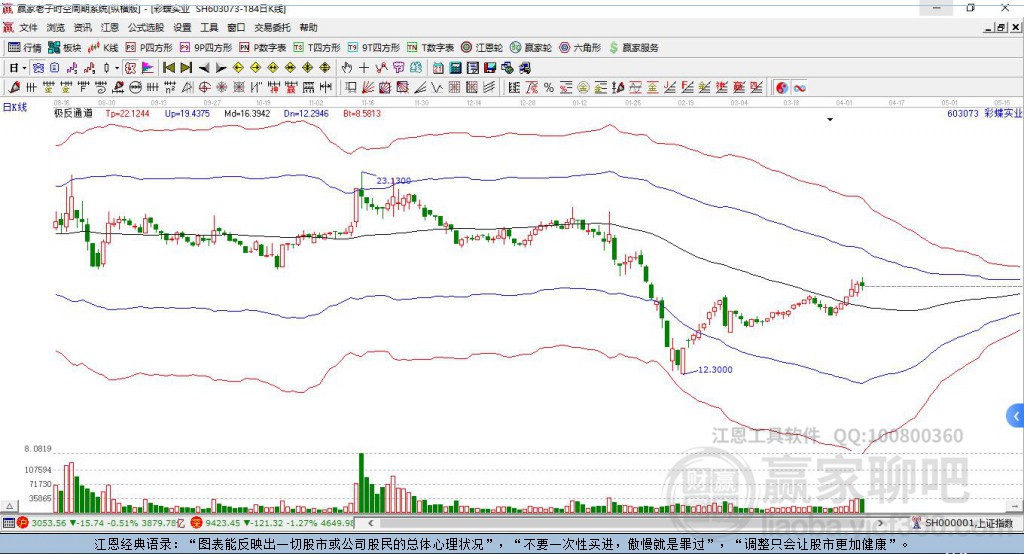Restore the inner chart window
This screenshot has width=1024, height=554.
[1002, 27]
